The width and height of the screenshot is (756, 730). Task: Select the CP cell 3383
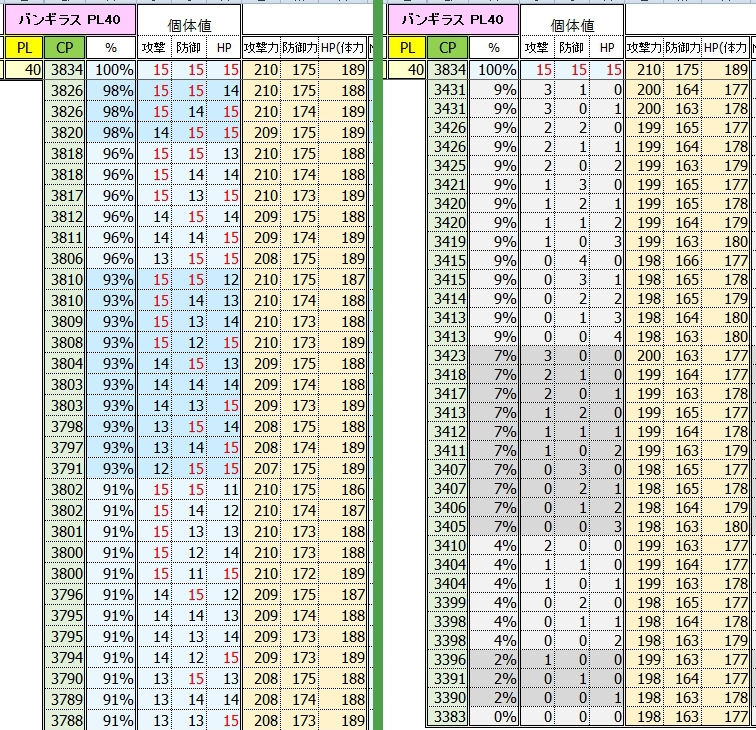click(x=448, y=717)
